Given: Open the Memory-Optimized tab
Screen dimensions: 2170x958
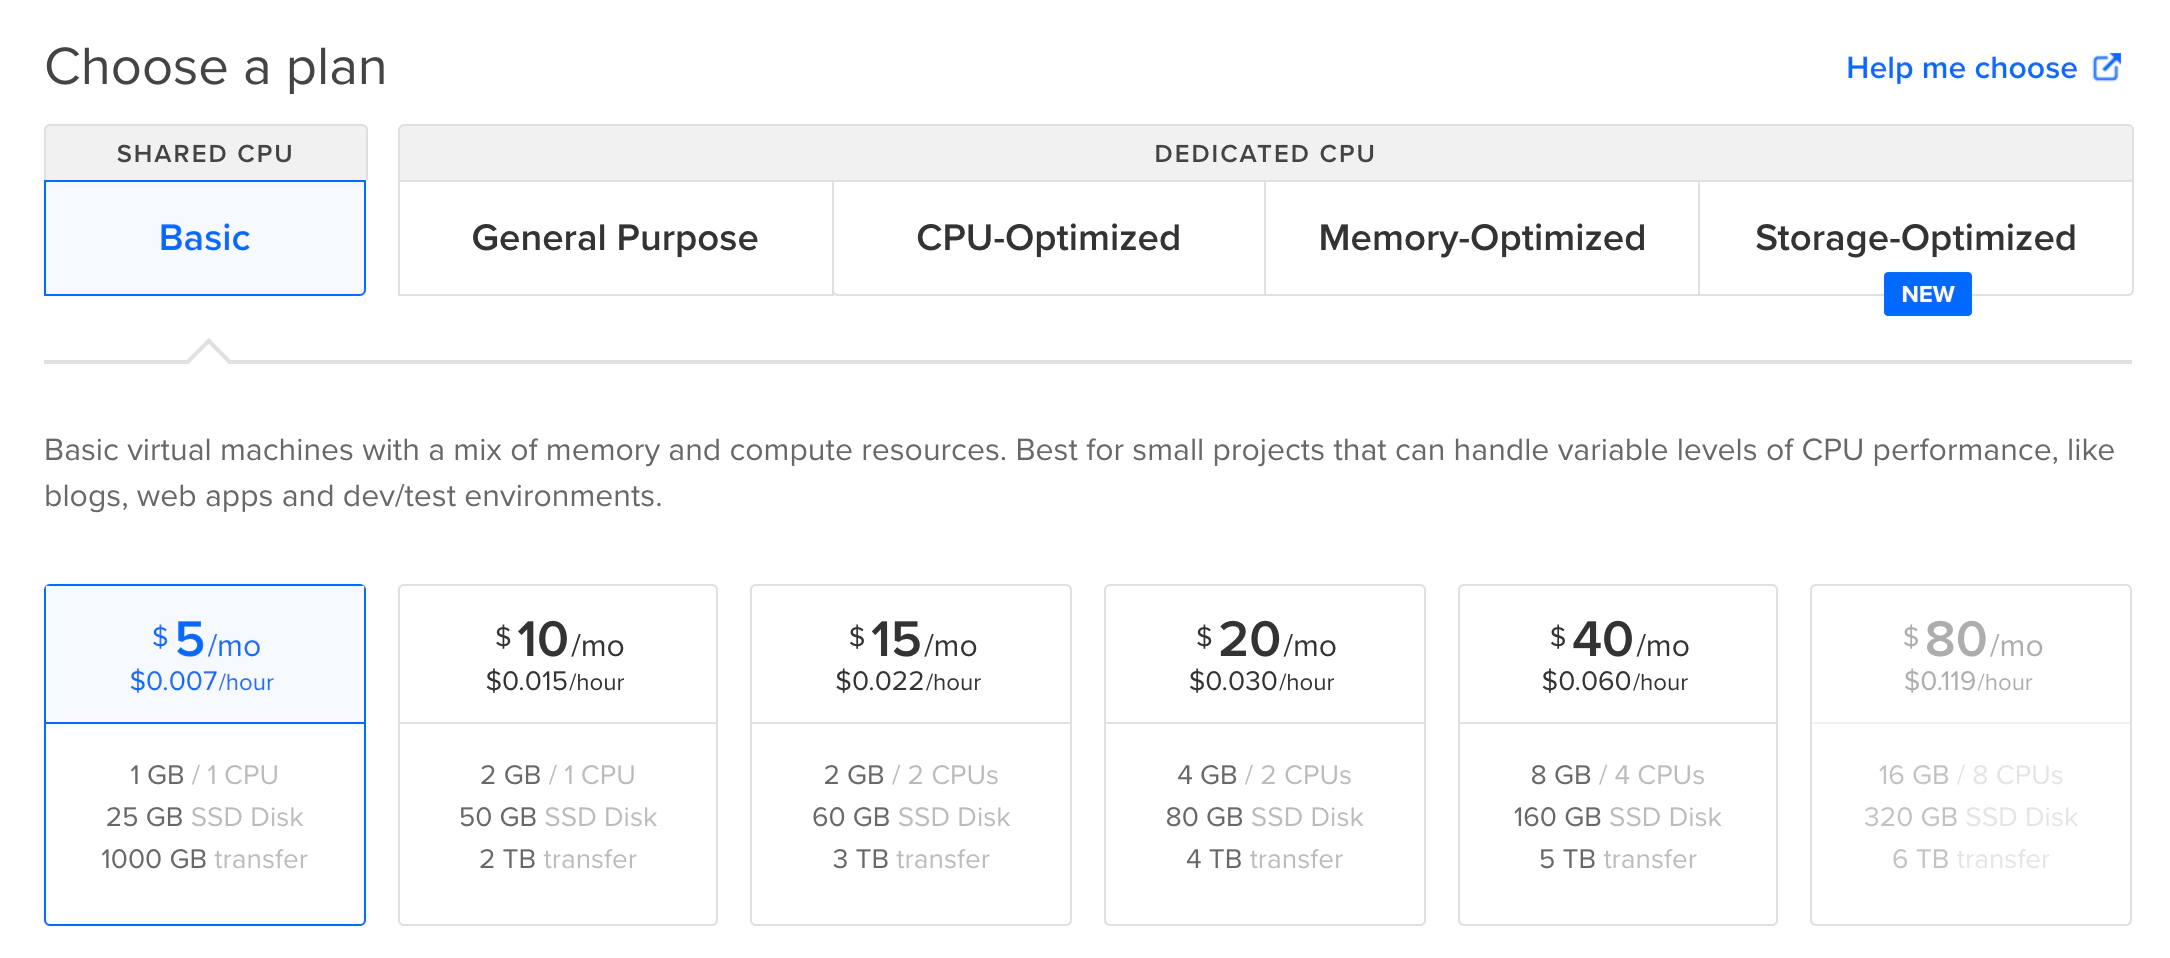Looking at the screenshot, I should point(1481,238).
